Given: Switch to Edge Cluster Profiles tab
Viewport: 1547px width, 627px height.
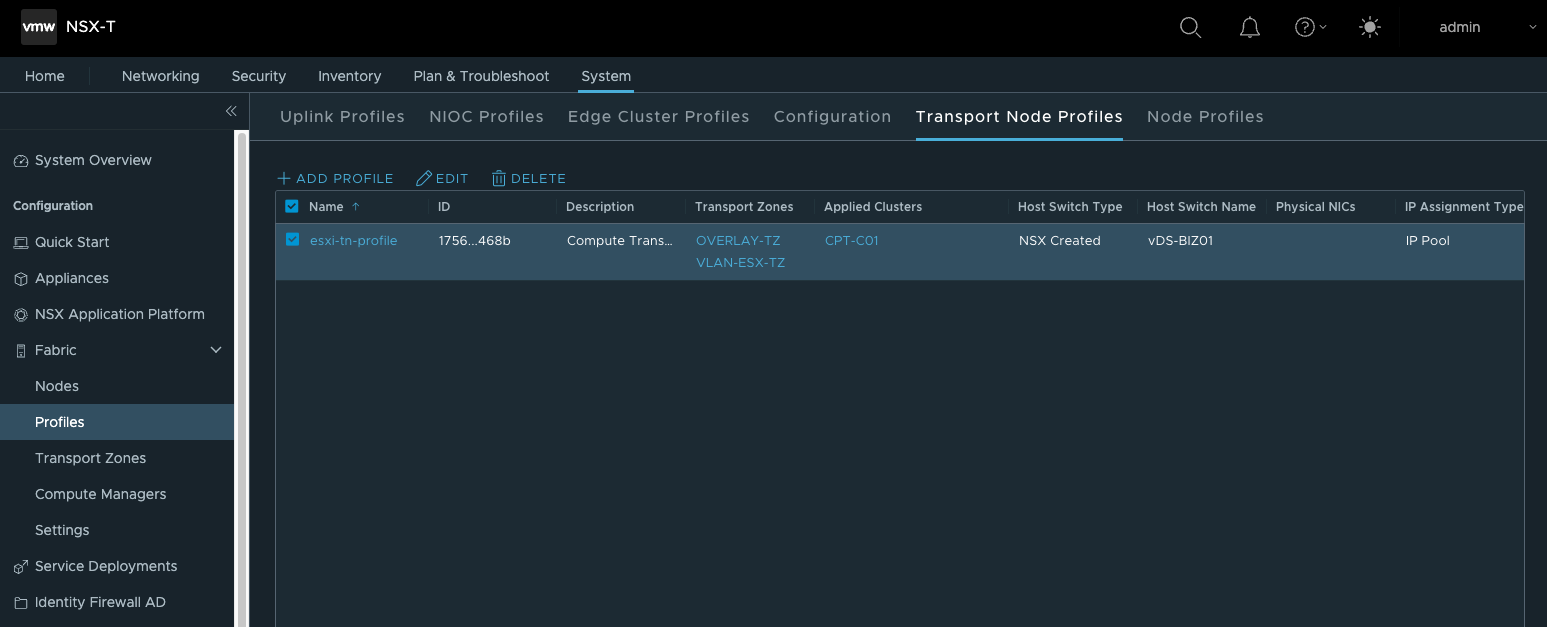Looking at the screenshot, I should (659, 117).
